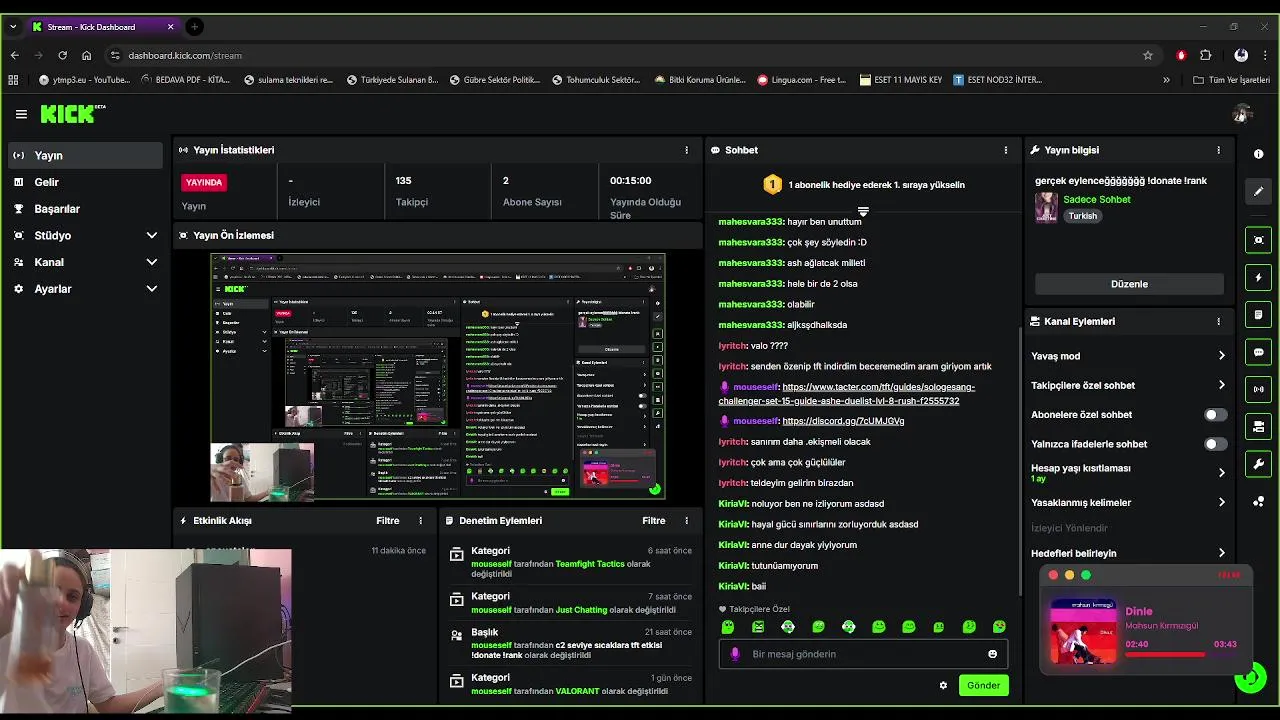Open the apps grid in the bookmarks bar
1280x720 pixels.
[13, 80]
